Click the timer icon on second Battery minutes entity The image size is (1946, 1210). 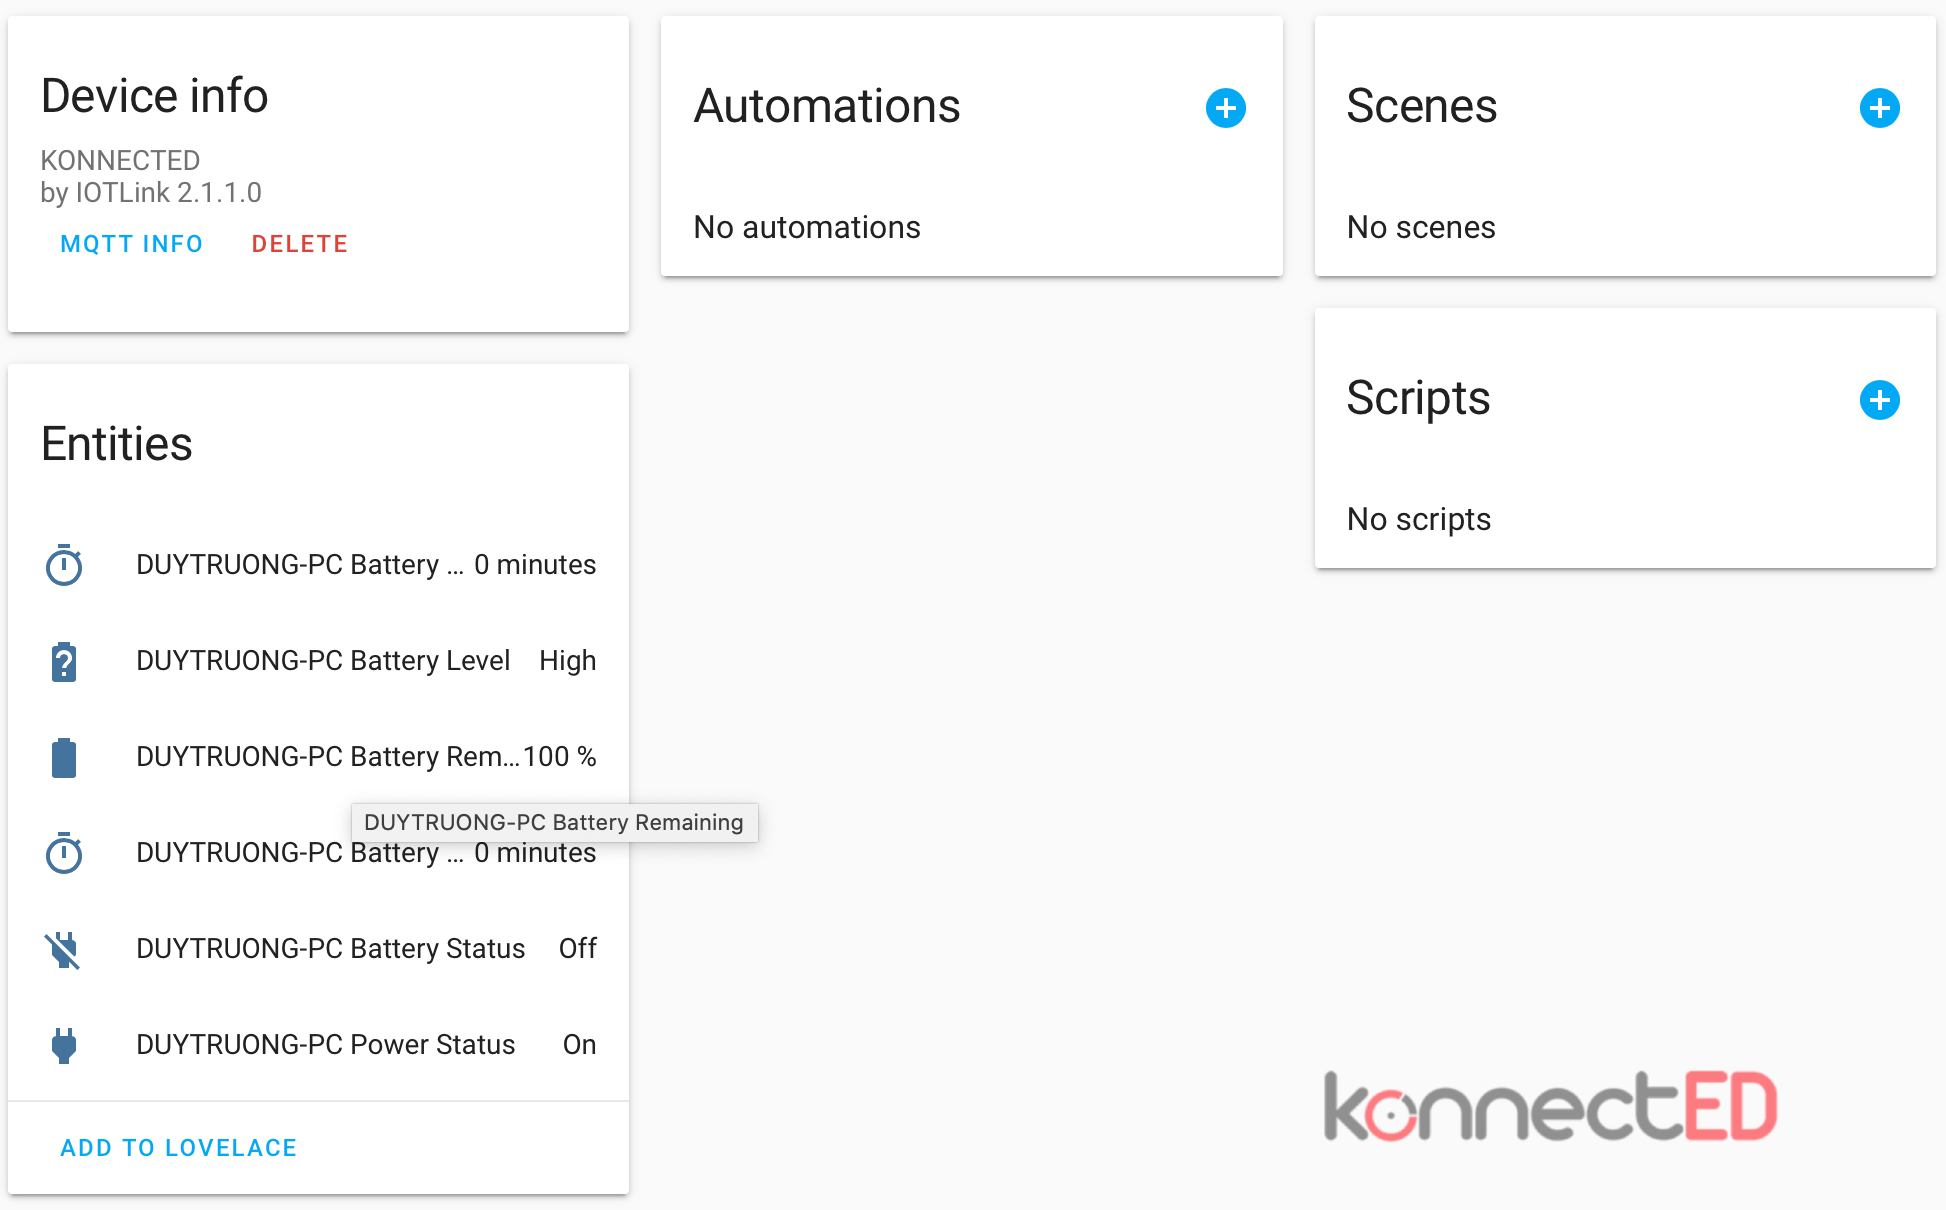click(x=64, y=853)
